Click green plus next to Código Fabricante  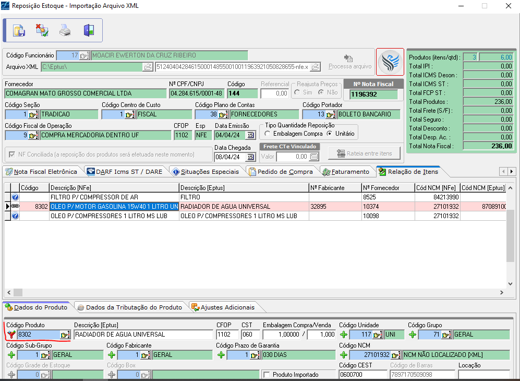point(112,355)
